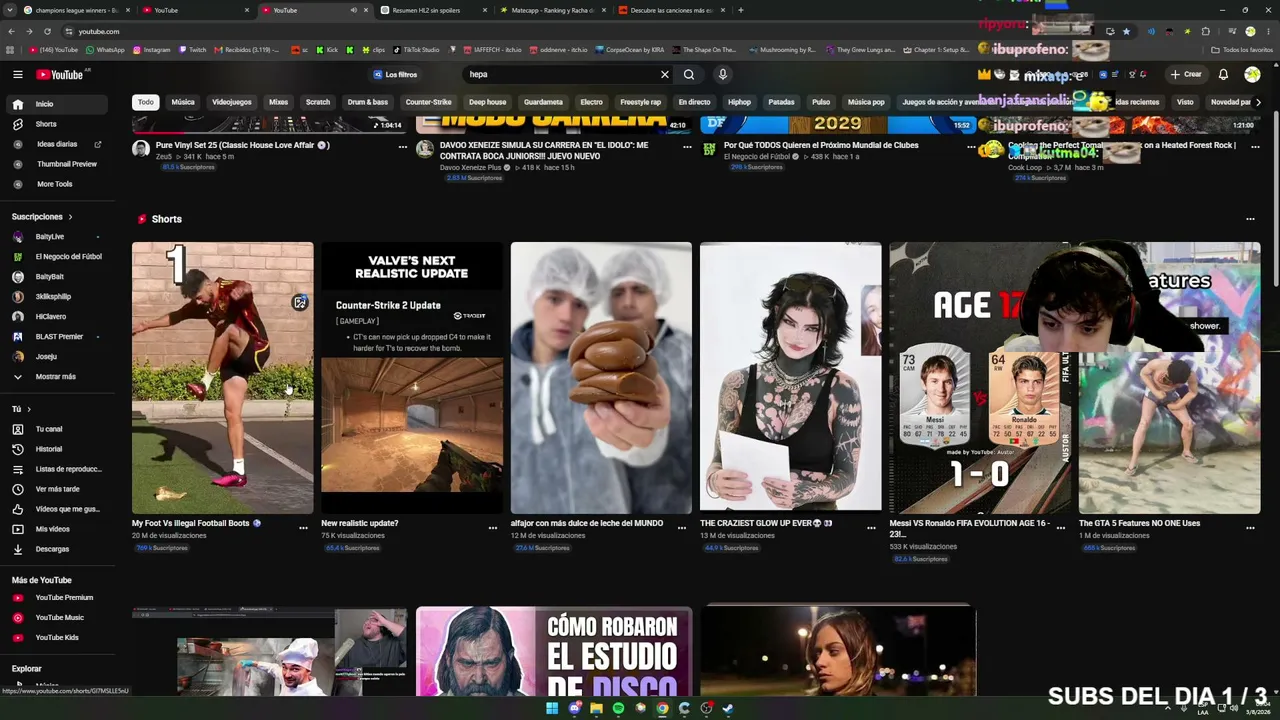This screenshot has height=720, width=1280.
Task: Switch to the champions league winners browser tab
Action: tap(75, 10)
